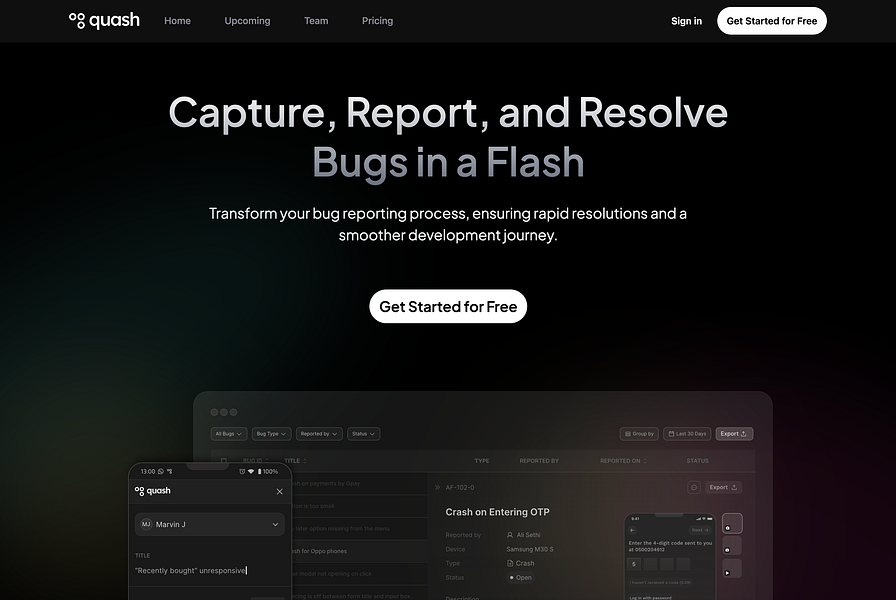Click Wi-Fi icon in phone status bar
896x600 pixels.
tap(251, 471)
